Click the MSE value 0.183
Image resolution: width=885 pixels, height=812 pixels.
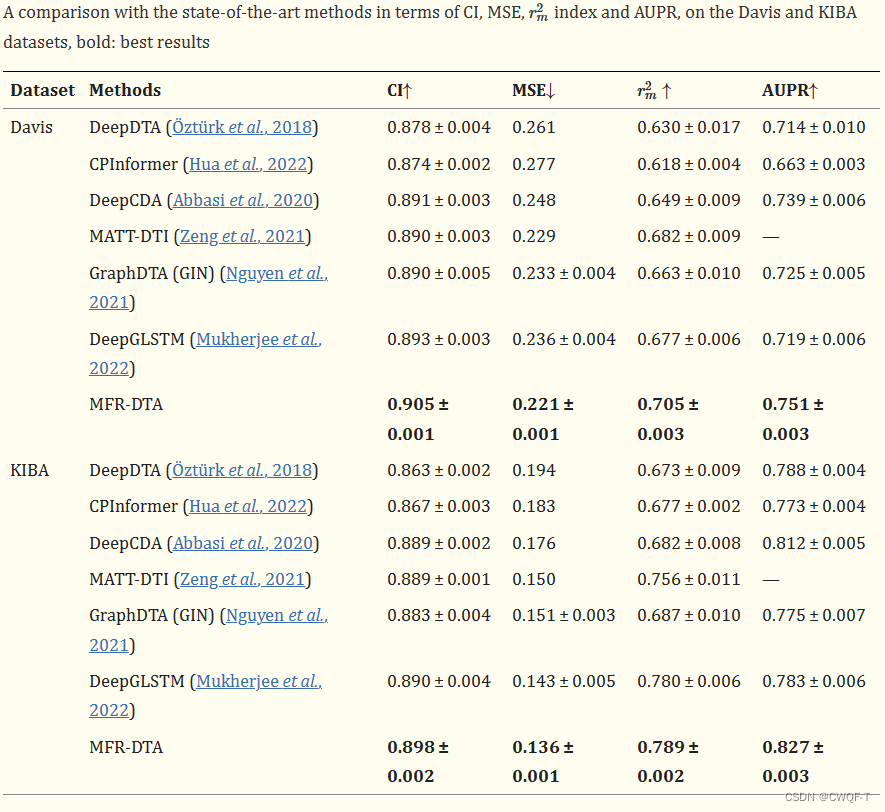click(x=534, y=507)
